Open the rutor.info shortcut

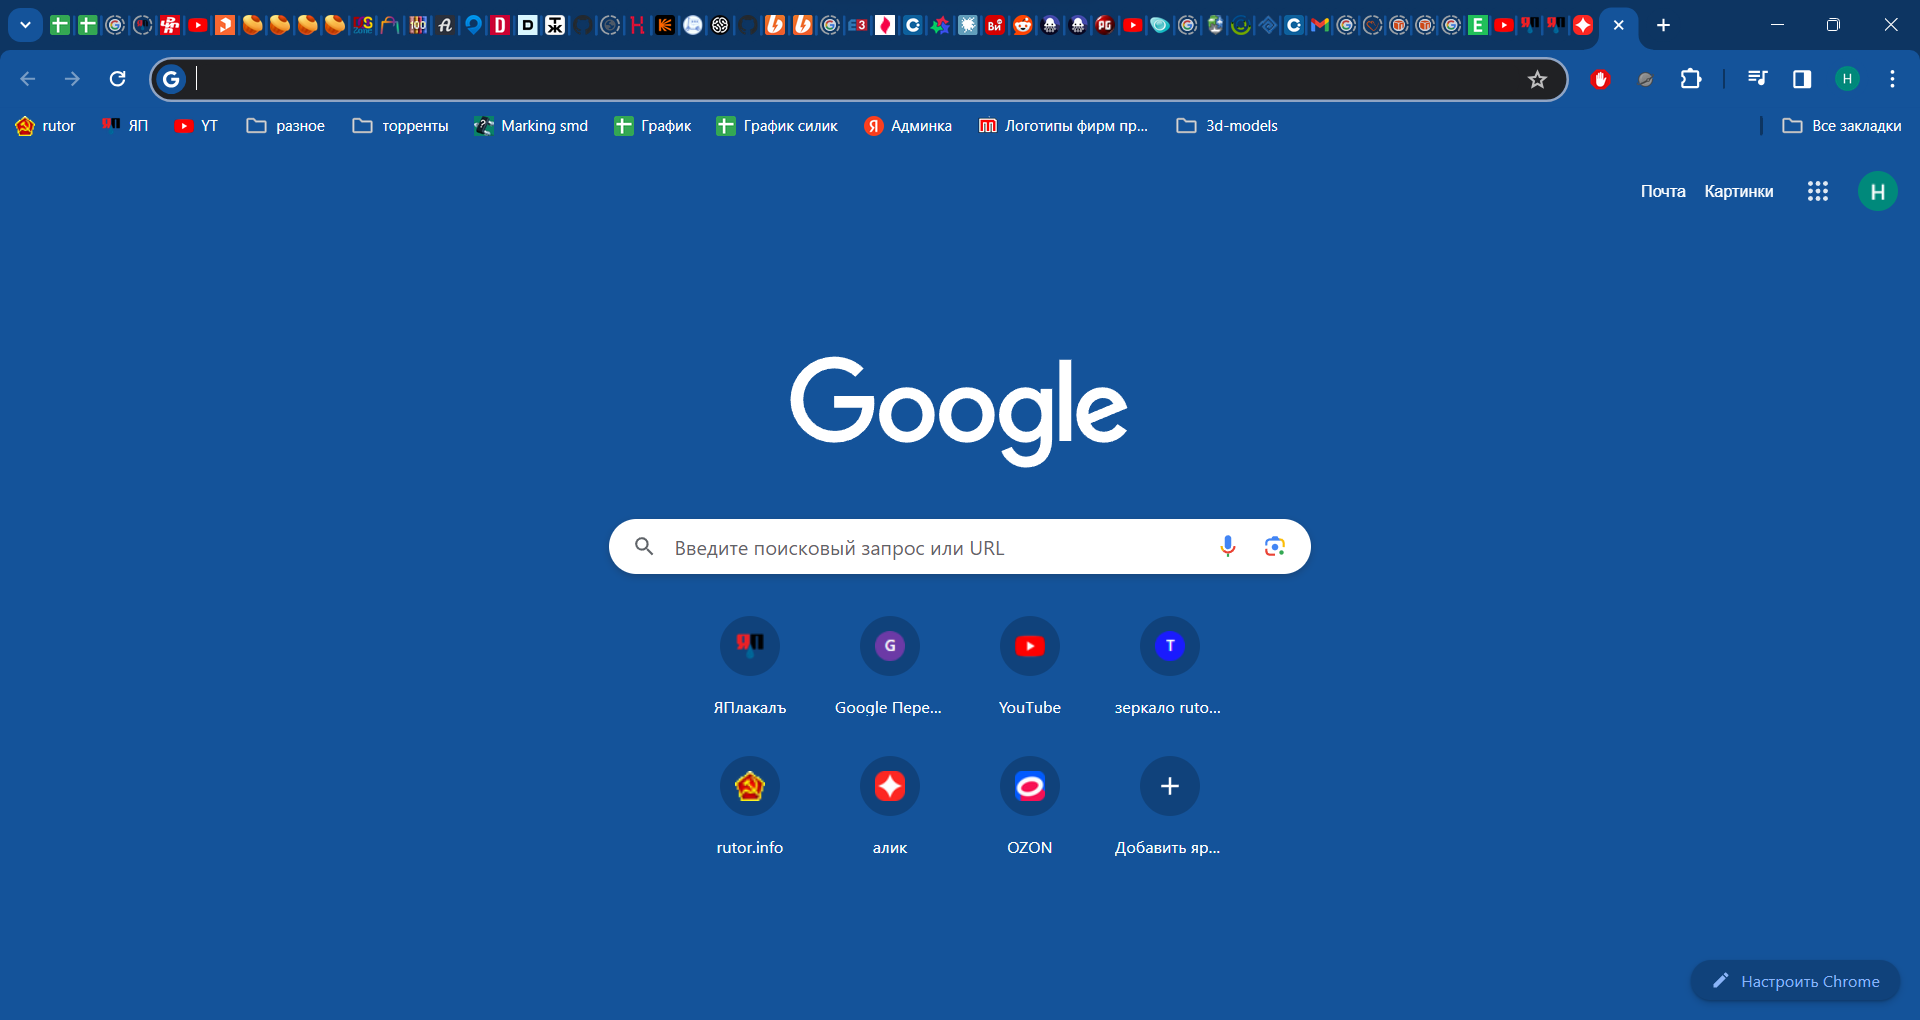750,807
